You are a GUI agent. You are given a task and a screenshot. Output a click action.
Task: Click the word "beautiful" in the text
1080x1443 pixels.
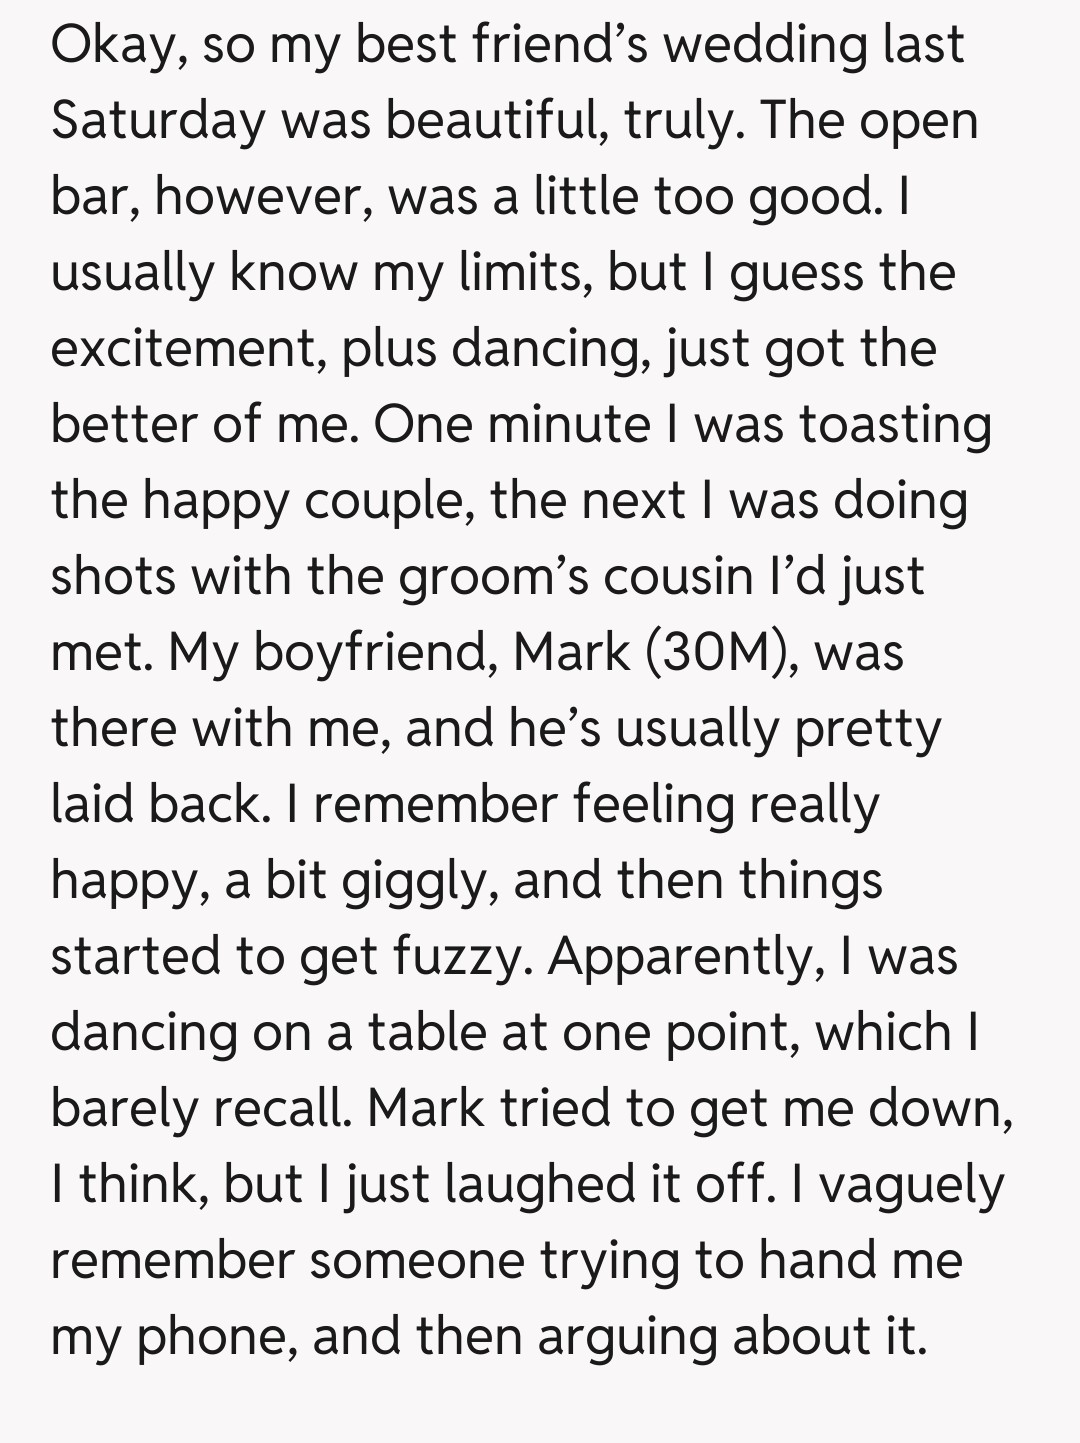495,122
